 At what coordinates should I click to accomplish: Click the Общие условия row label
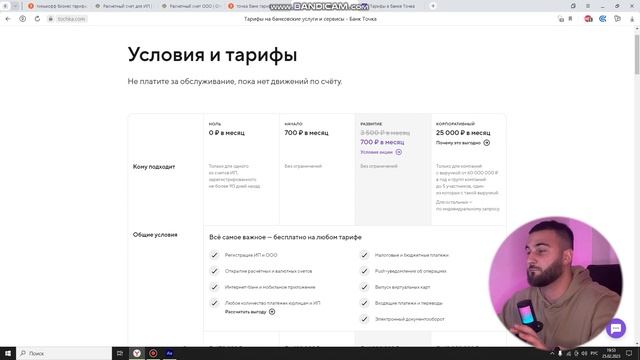[x=155, y=235]
